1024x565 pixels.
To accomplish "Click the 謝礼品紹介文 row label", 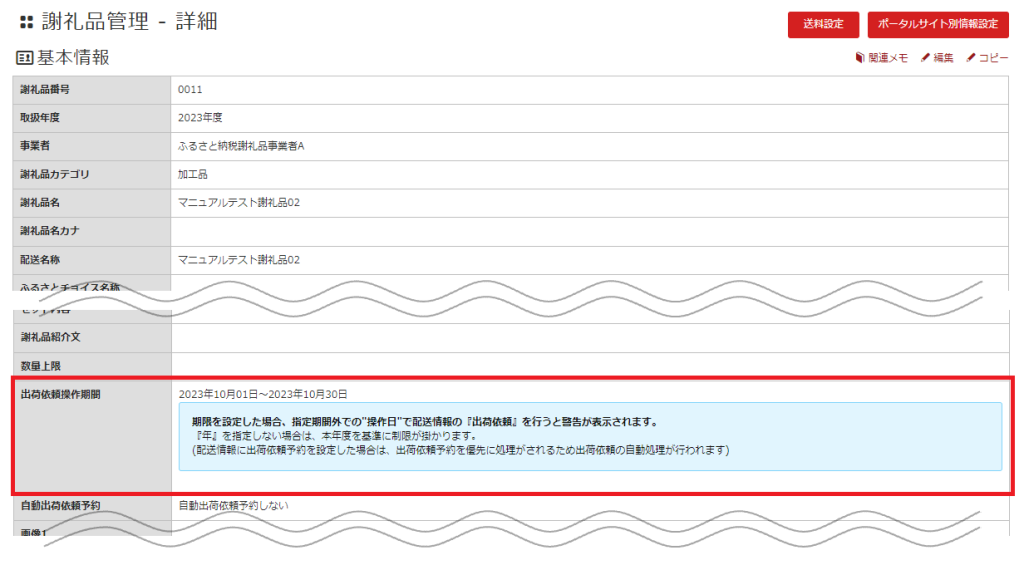I will [x=54, y=337].
